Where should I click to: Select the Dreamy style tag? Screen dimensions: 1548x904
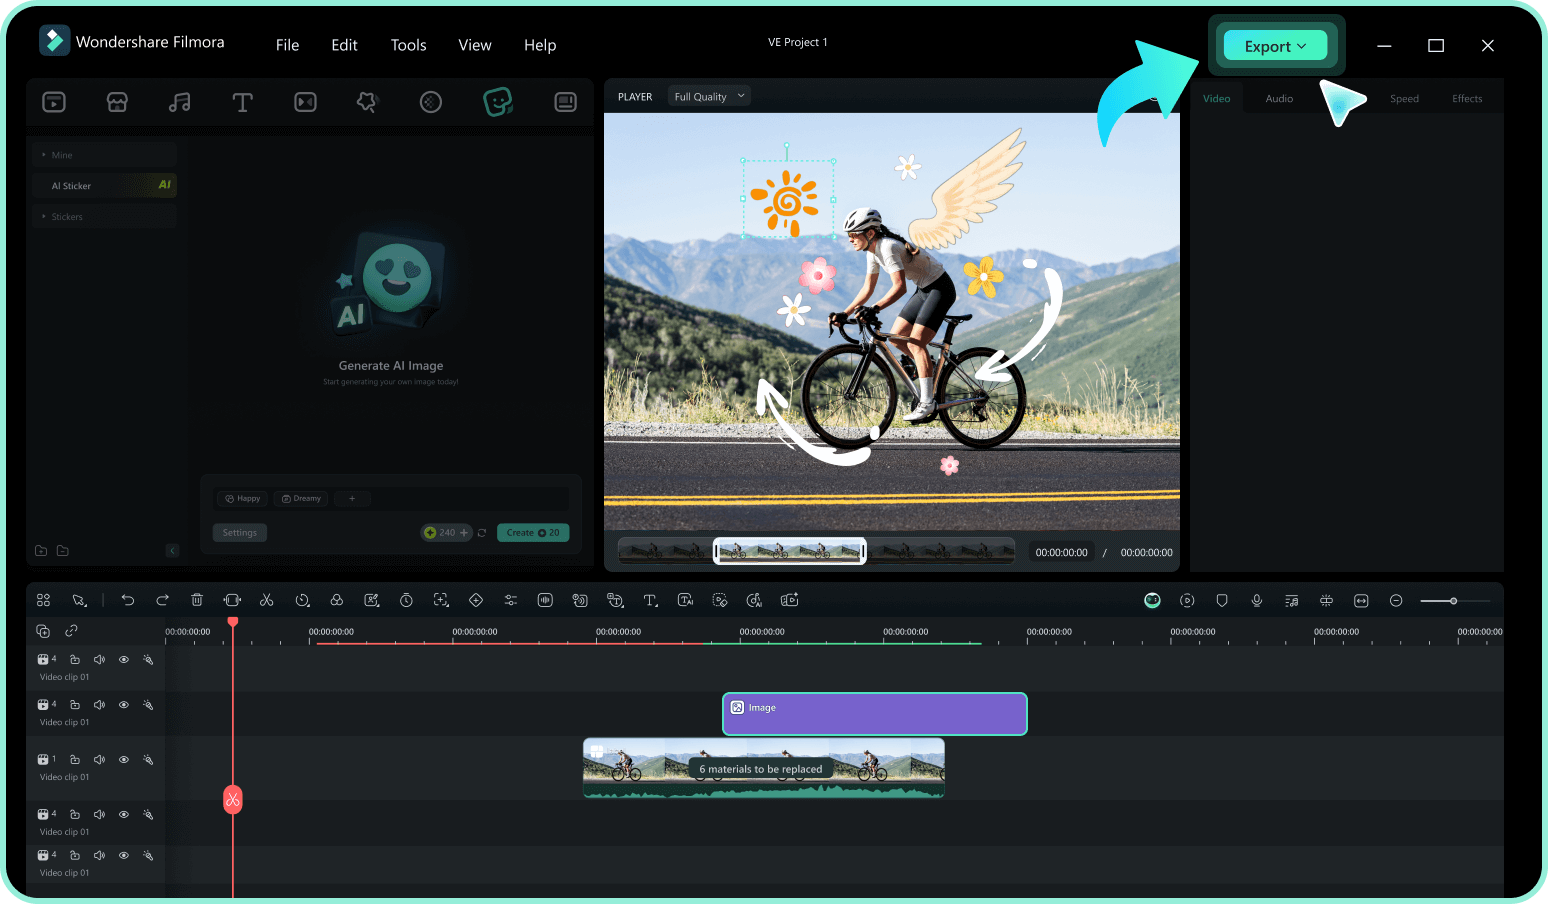(302, 498)
